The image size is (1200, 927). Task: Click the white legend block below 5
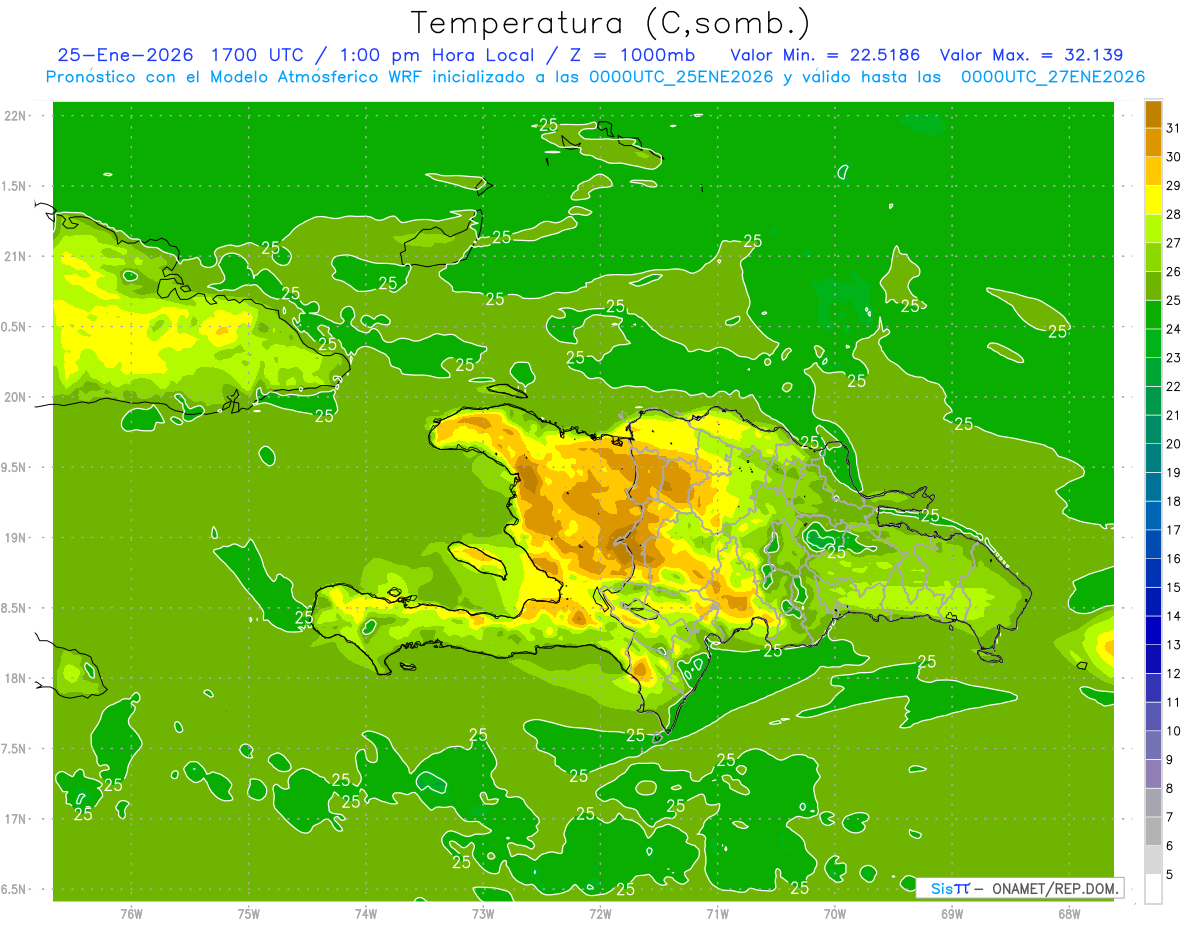point(1153,889)
